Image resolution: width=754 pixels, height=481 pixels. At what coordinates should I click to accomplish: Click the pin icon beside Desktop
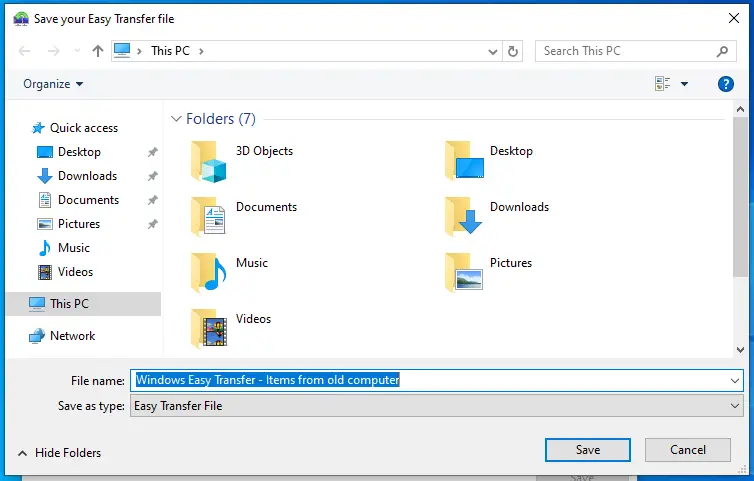(152, 152)
